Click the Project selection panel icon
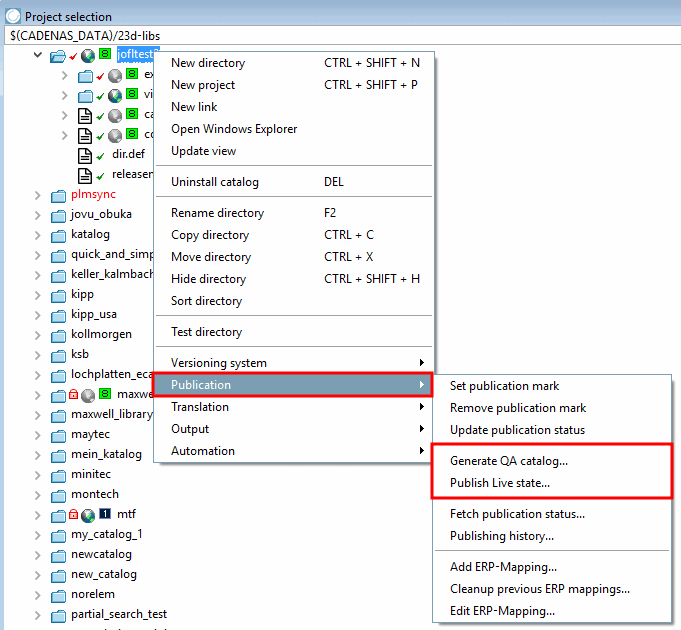Screen dimensions: 681x630 click(x=13, y=16)
